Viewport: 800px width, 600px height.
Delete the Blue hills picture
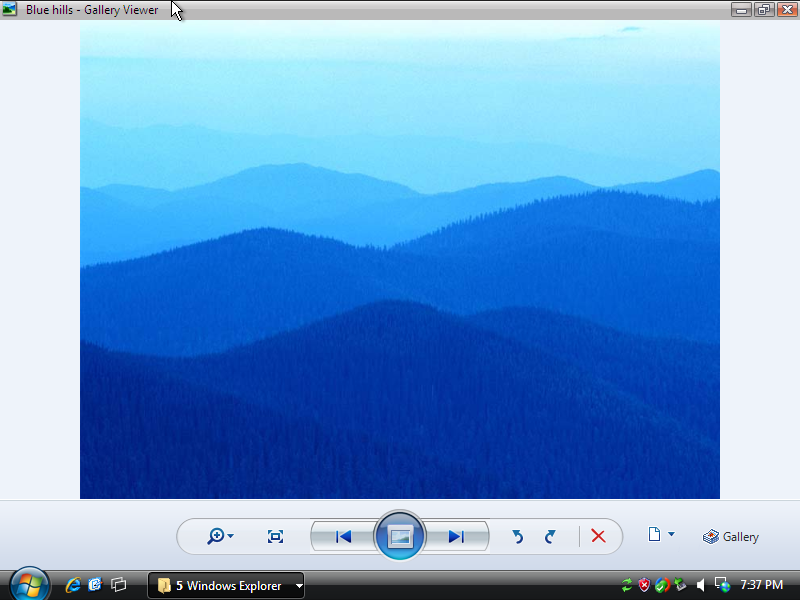pyautogui.click(x=598, y=536)
